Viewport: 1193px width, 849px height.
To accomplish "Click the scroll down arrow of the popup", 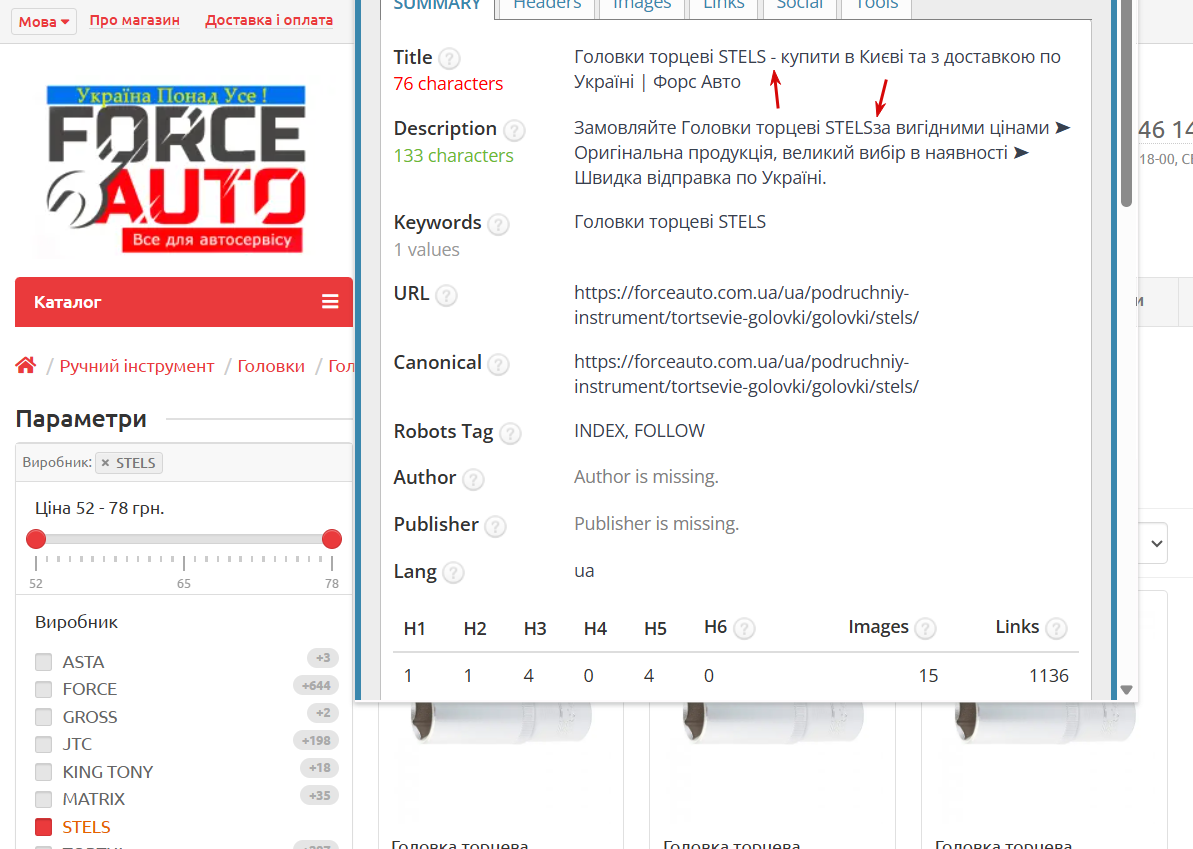I will [x=1127, y=690].
